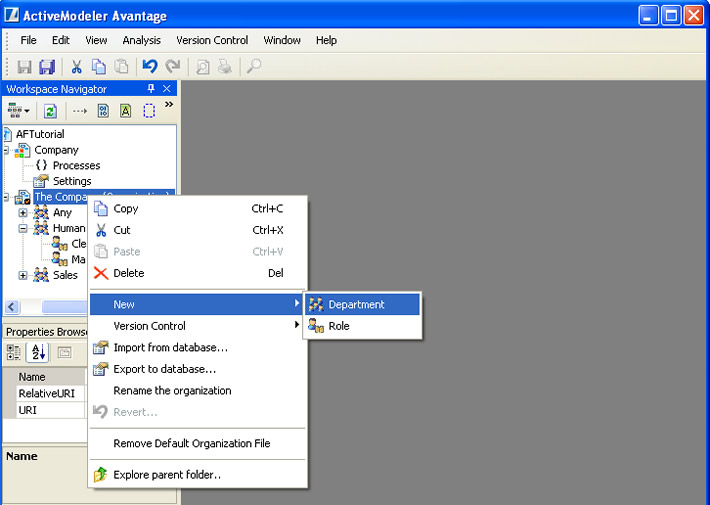Open the Help menu
This screenshot has width=710, height=505.
(x=326, y=40)
